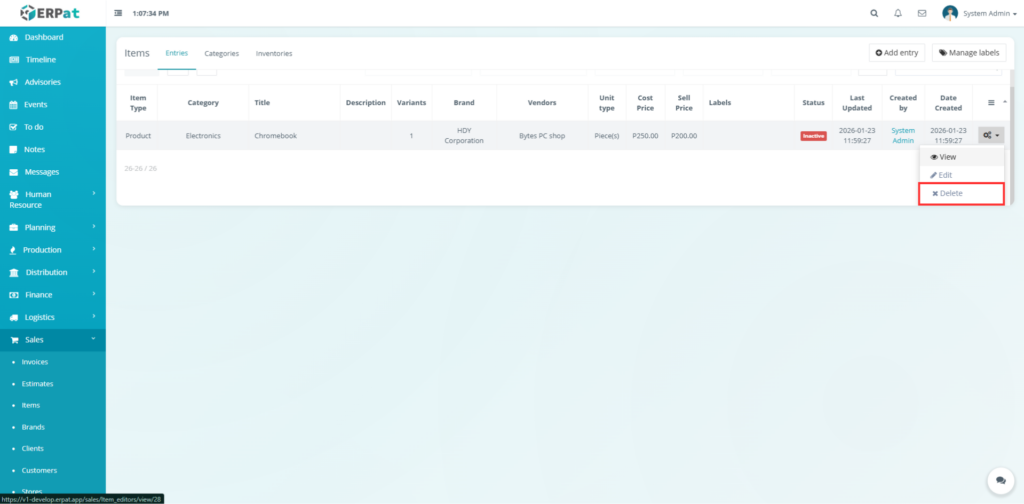Open the System Admin user dropdown
This screenshot has width=1024, height=504.
click(x=987, y=13)
